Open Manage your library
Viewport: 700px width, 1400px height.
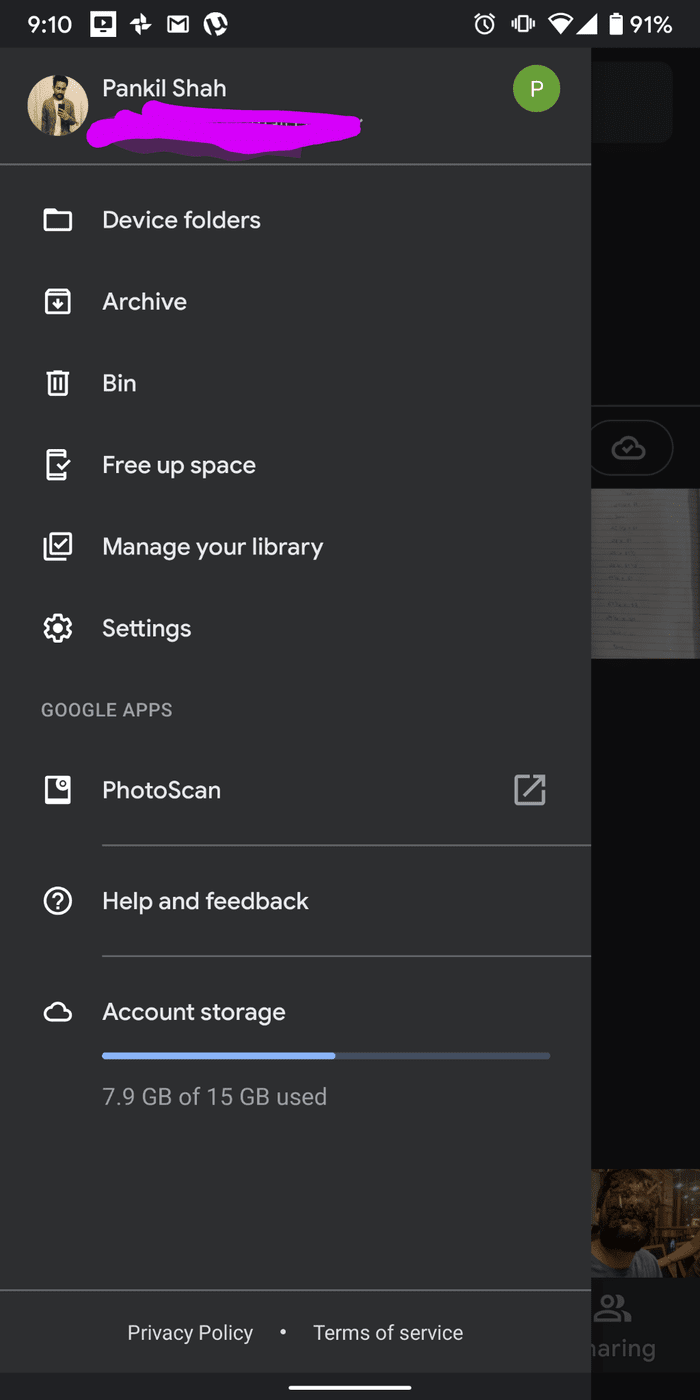[x=295, y=547]
